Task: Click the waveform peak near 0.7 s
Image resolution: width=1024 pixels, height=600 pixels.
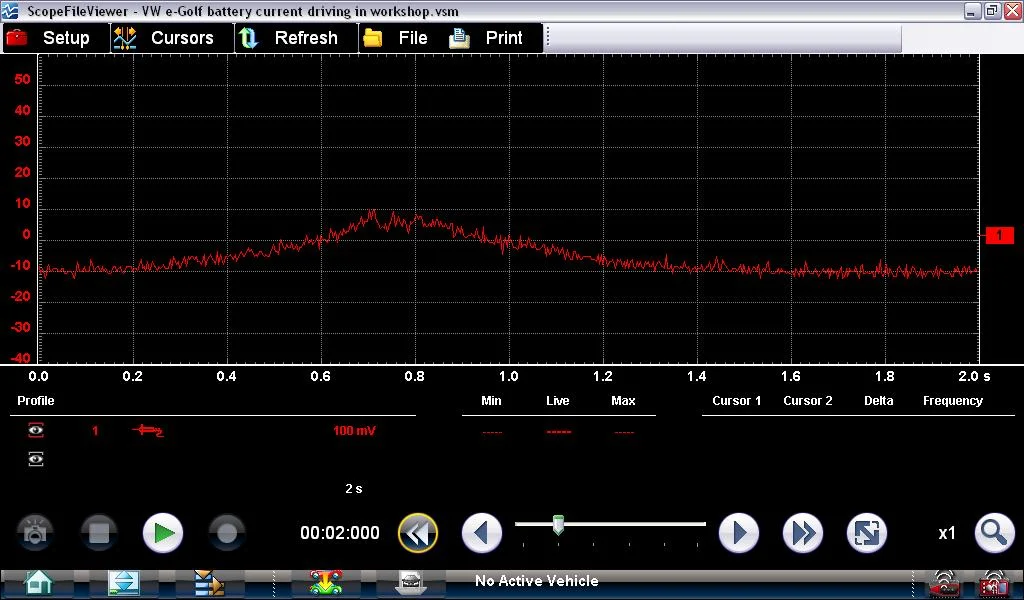Action: pos(372,212)
